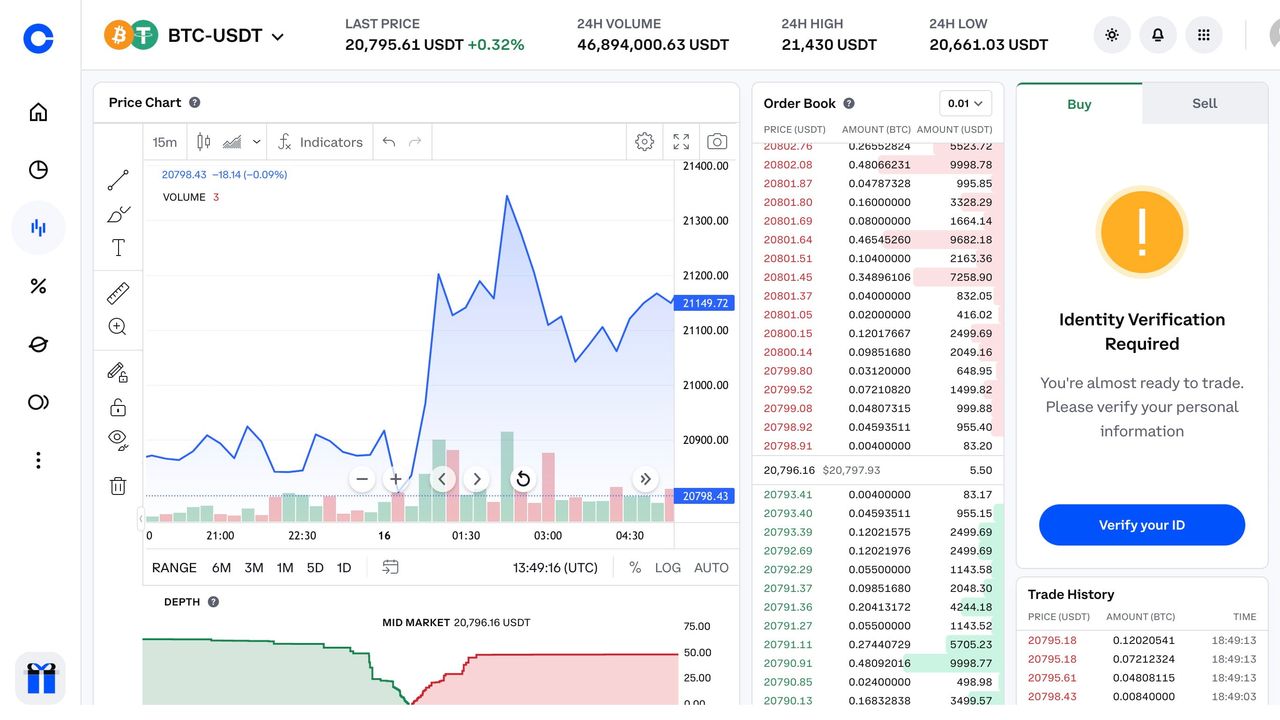This screenshot has height=720, width=1280.
Task: Select the trend line drawing tool
Action: (x=118, y=180)
